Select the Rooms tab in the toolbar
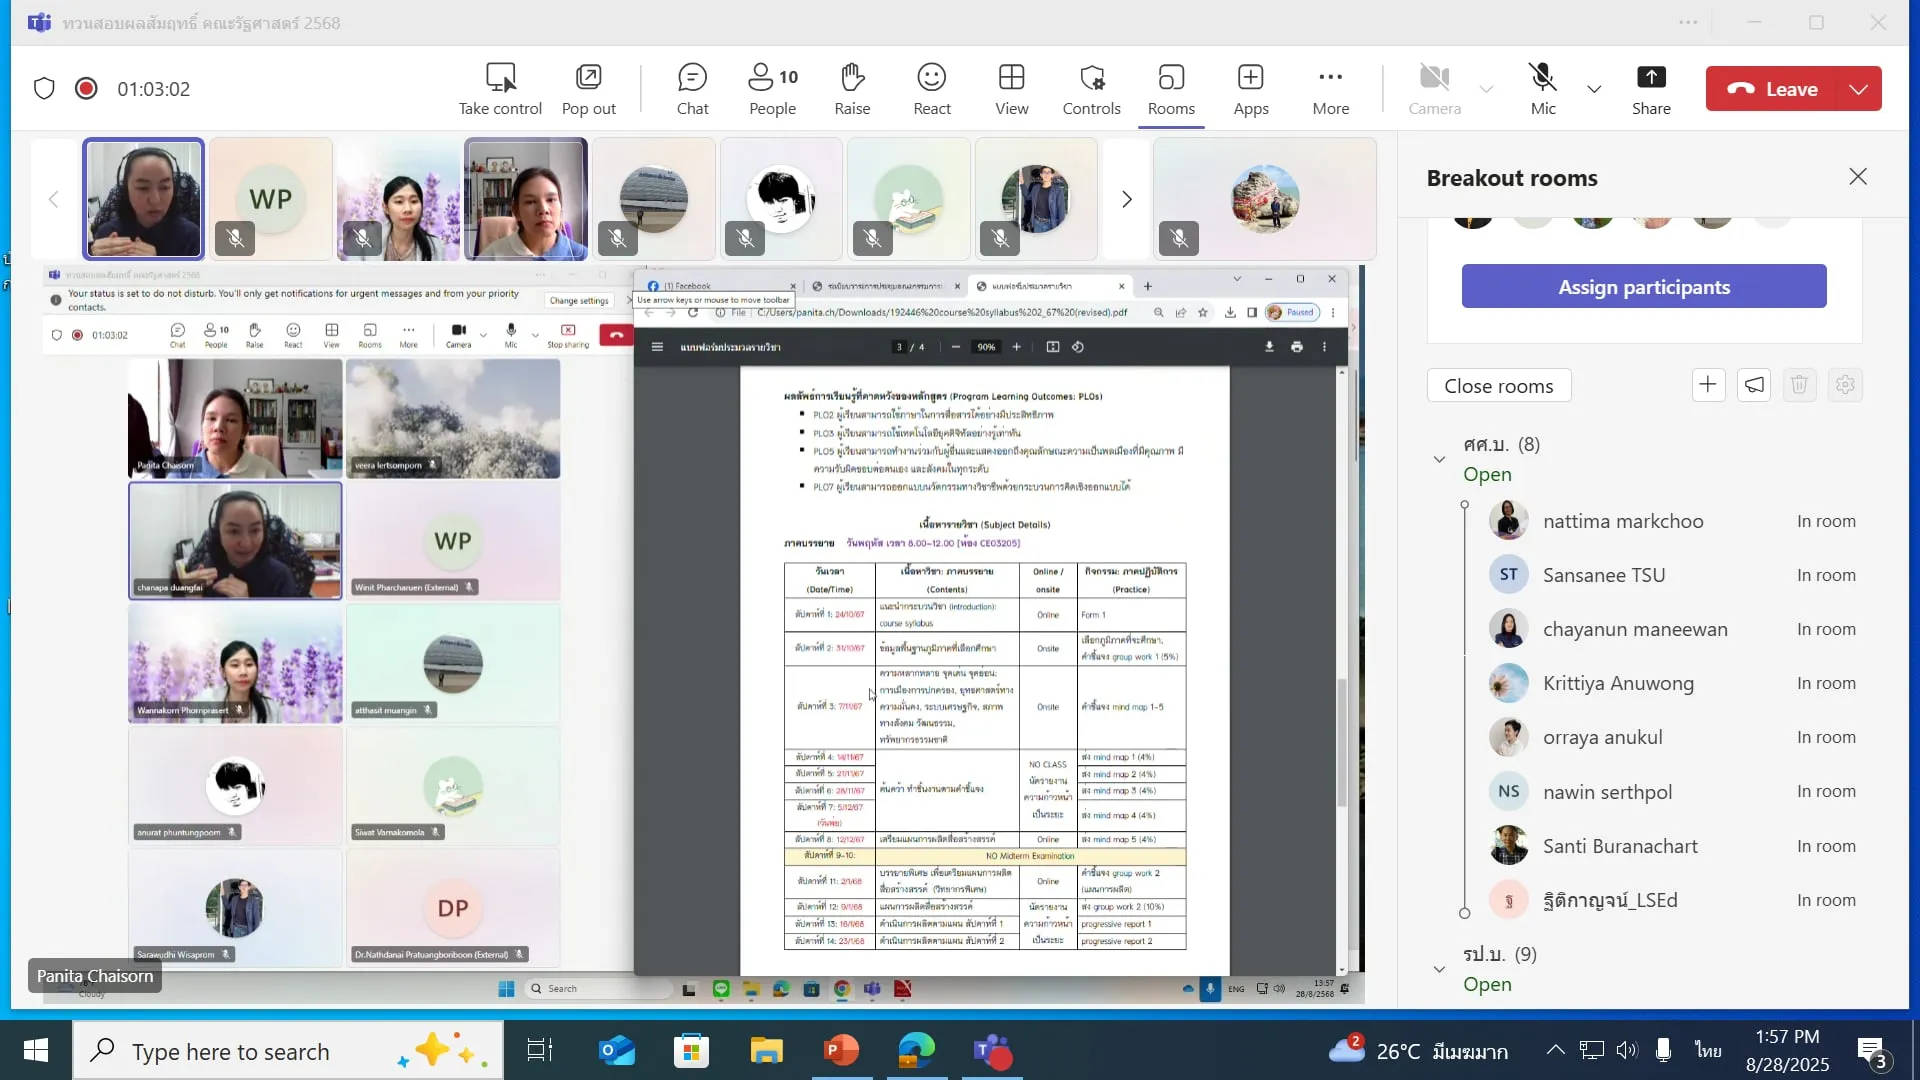1920x1080 pixels. (x=1171, y=88)
